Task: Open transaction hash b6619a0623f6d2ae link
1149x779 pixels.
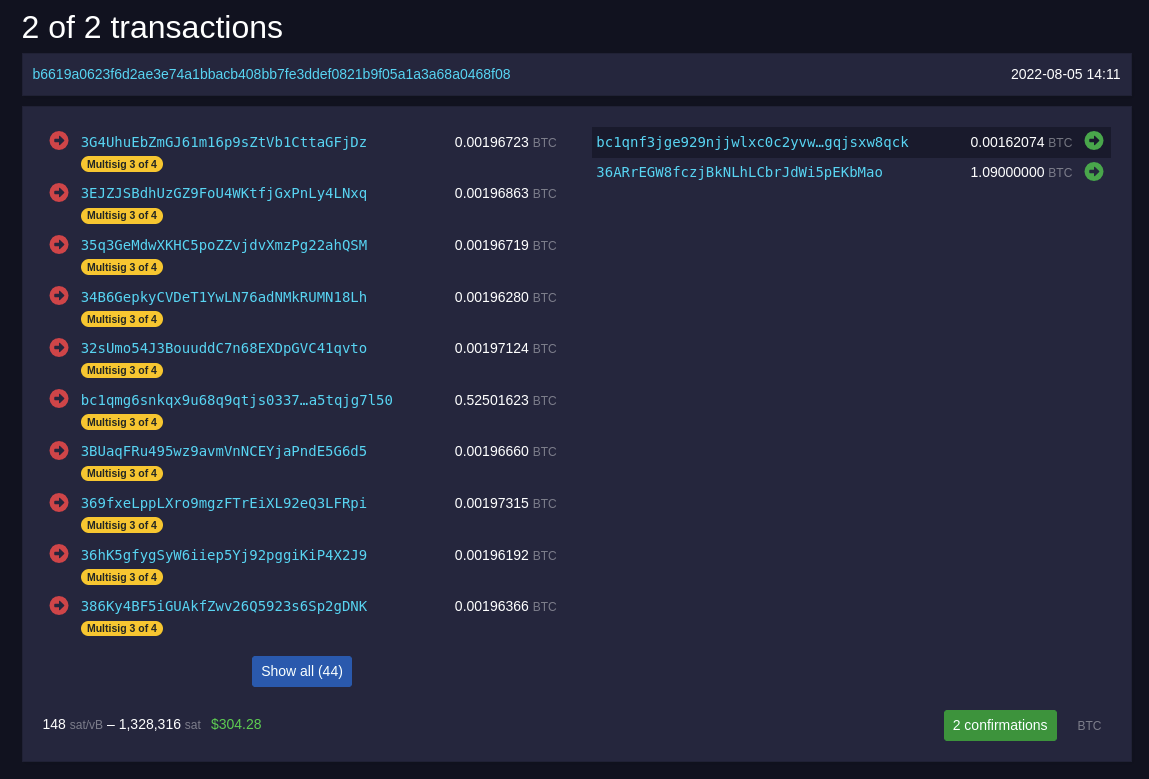Action: [x=271, y=74]
